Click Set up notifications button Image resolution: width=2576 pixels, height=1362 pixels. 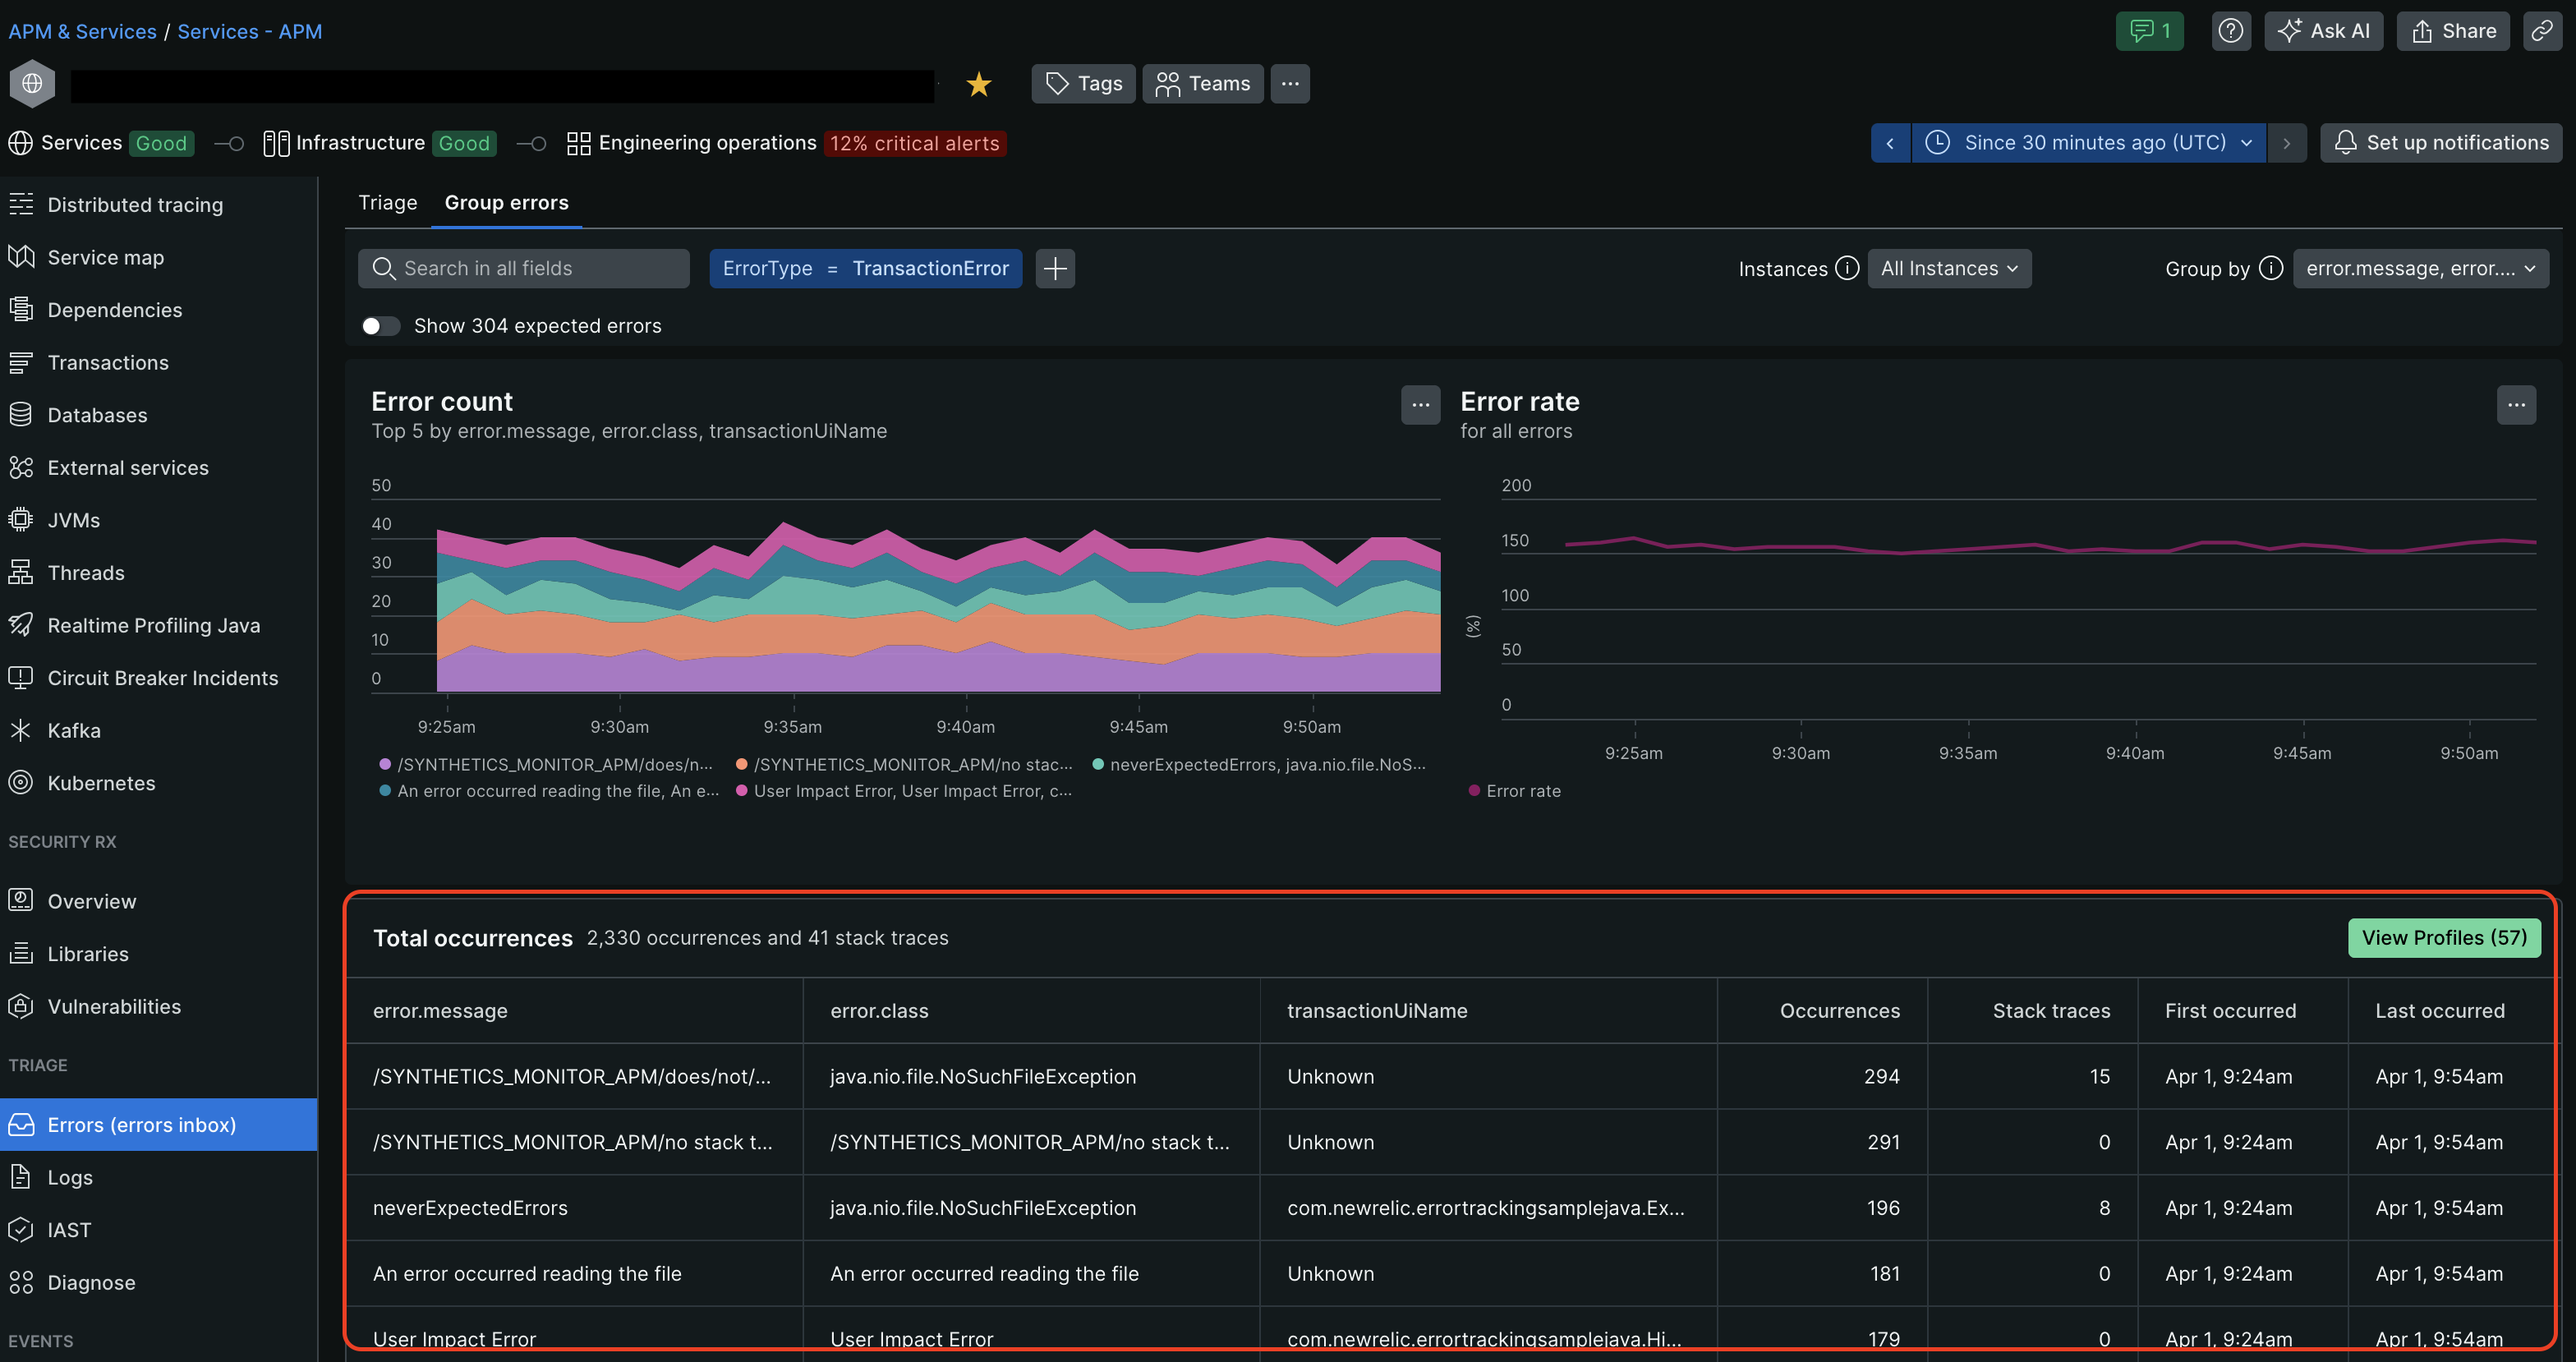pyautogui.click(x=2441, y=143)
